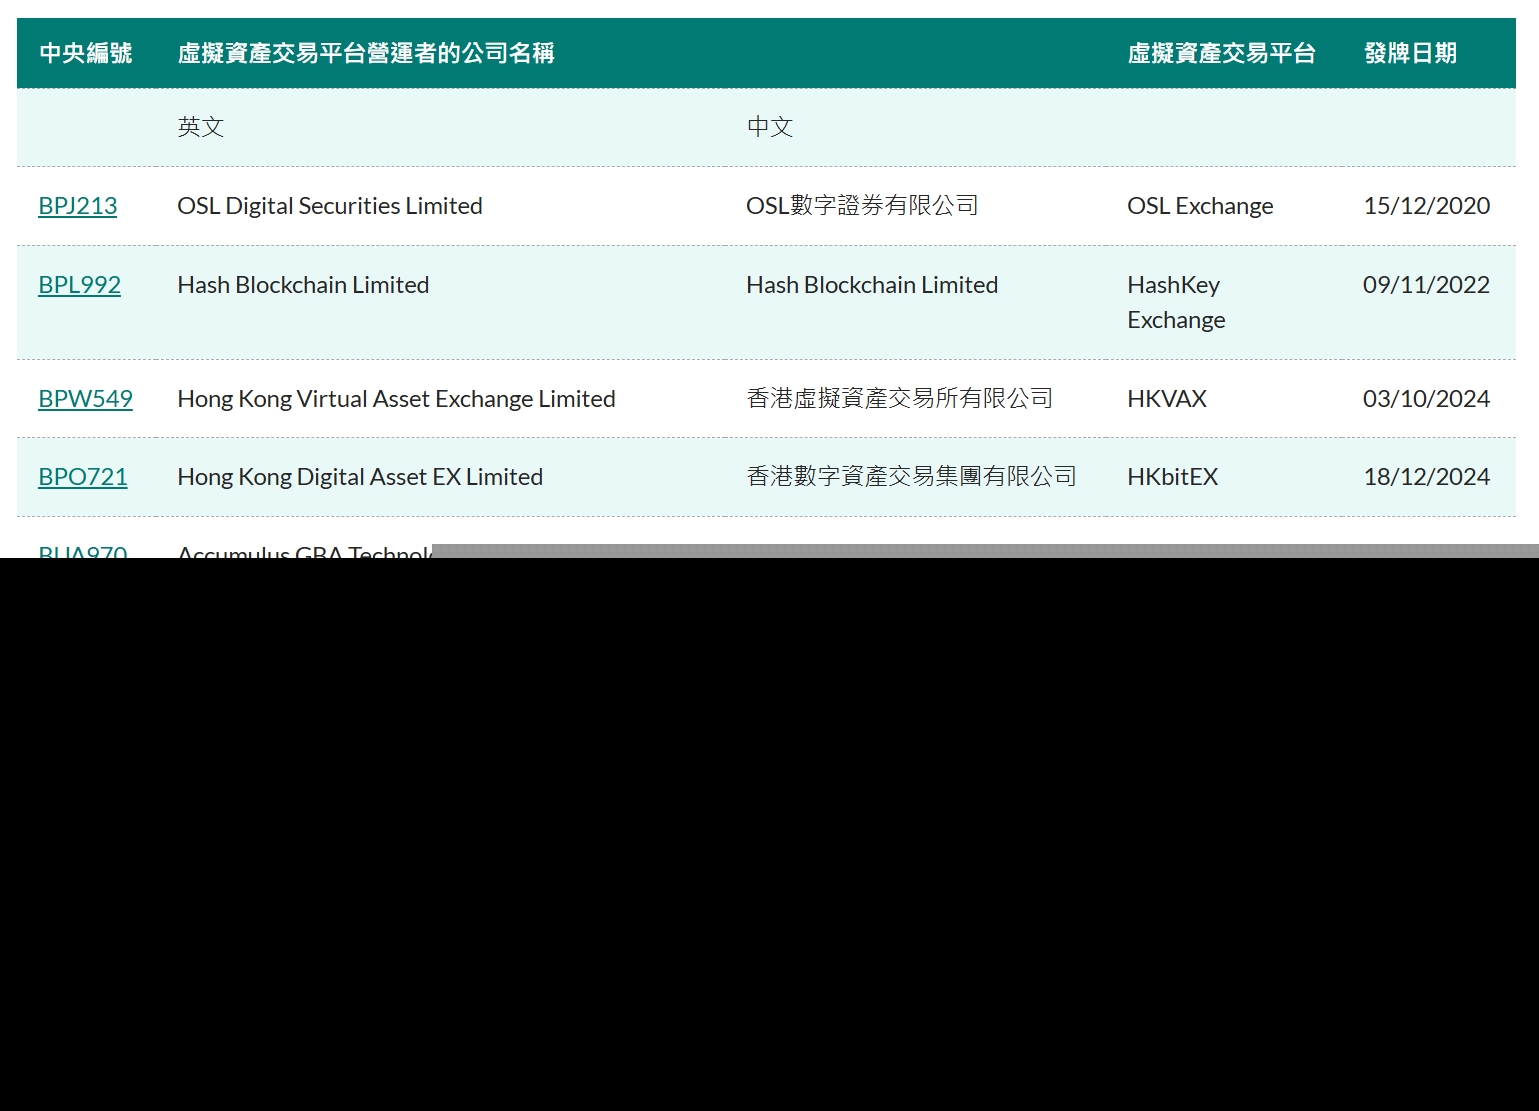Open central number link BPO721

tap(83, 477)
